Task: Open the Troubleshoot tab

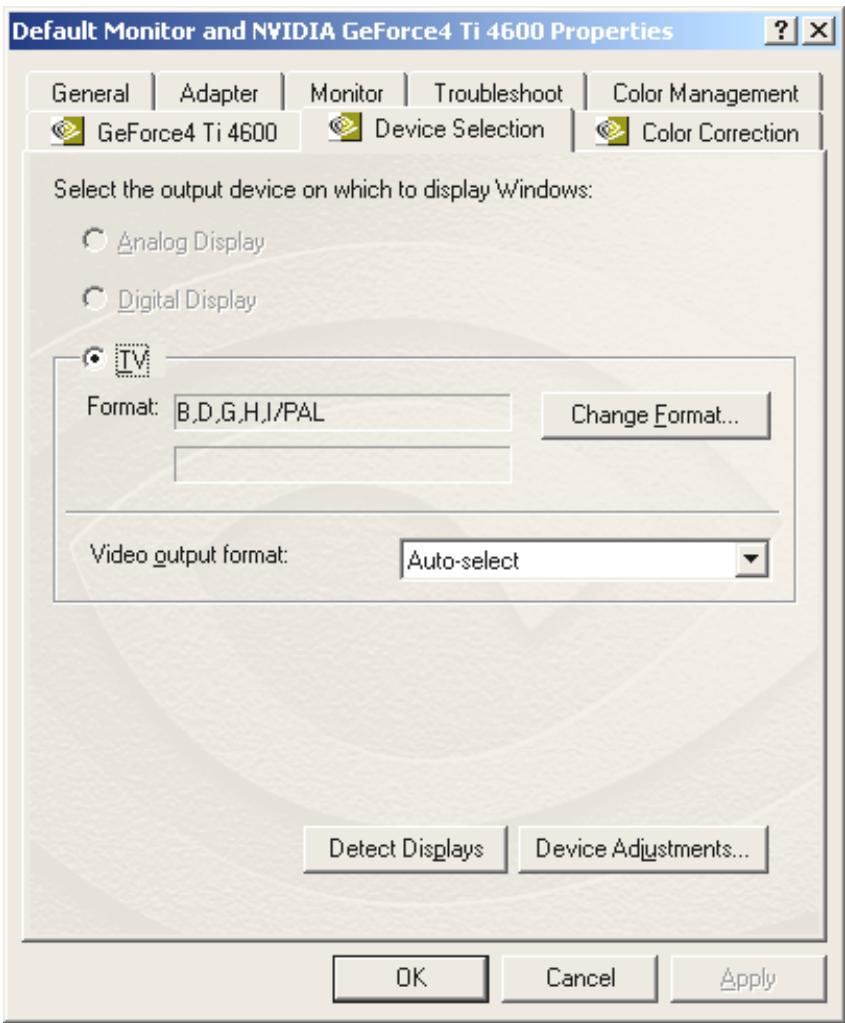Action: point(498,93)
